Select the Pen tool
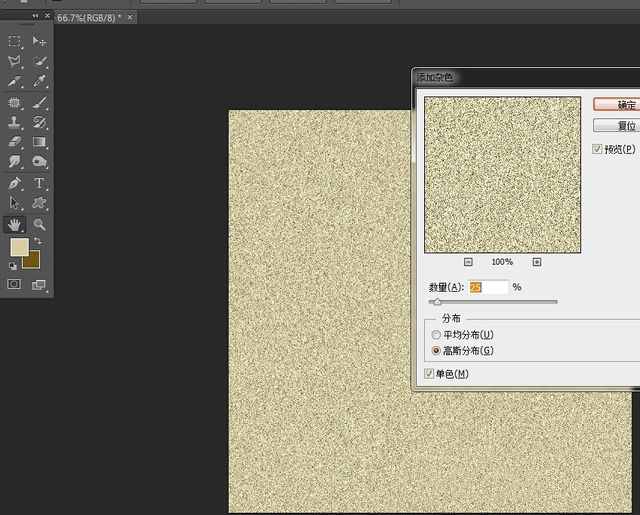Image resolution: width=640 pixels, height=515 pixels. pyautogui.click(x=15, y=184)
